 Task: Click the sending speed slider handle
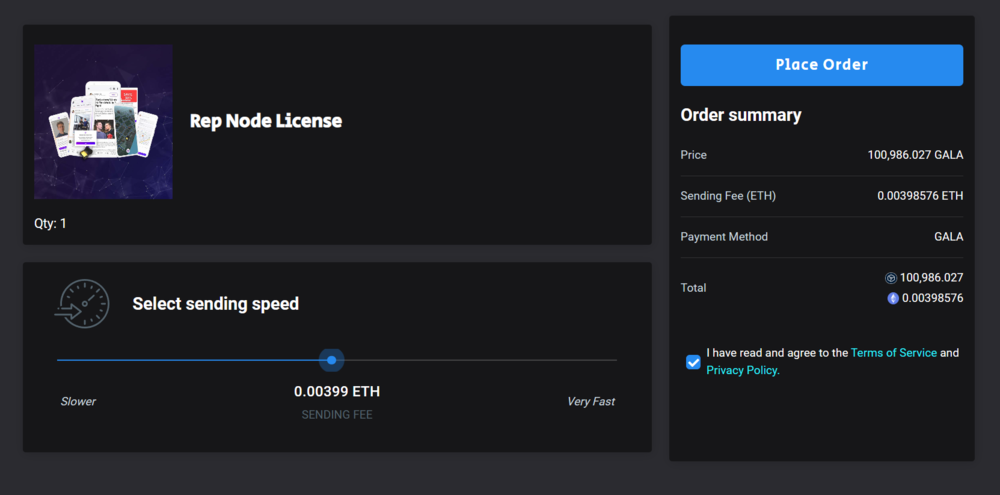point(332,360)
